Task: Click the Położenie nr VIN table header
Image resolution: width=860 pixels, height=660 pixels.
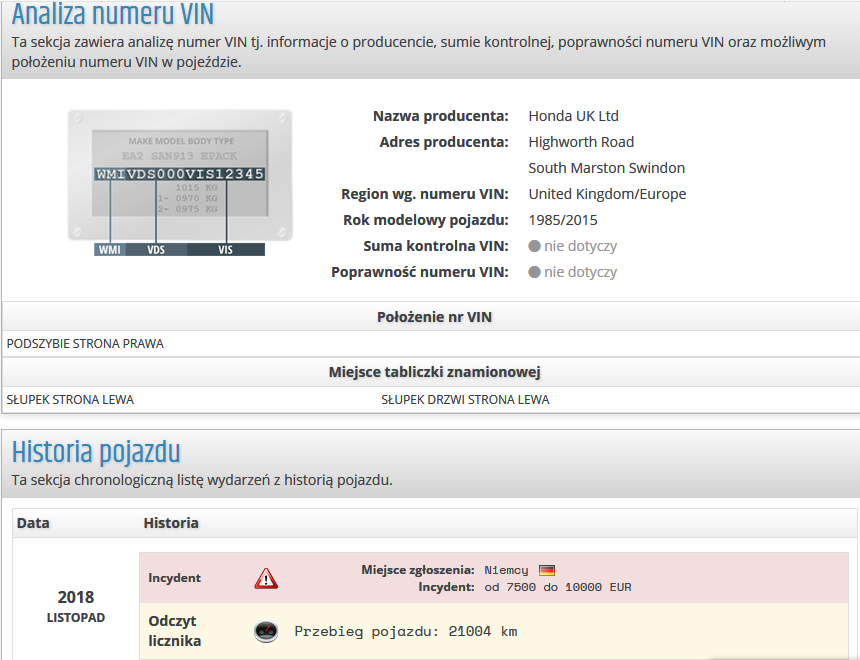Action: (x=434, y=317)
